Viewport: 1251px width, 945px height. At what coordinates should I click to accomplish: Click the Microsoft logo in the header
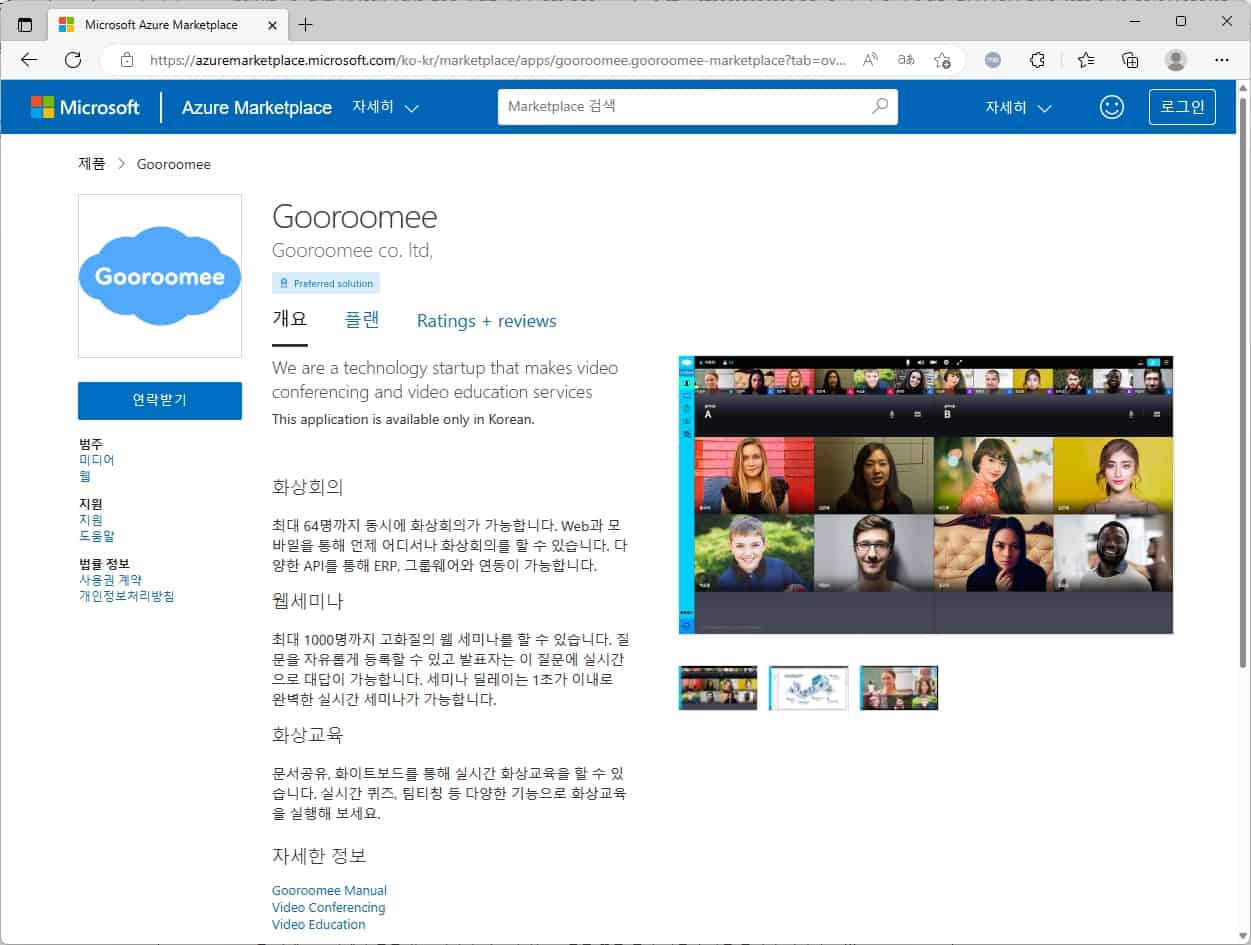coord(85,107)
